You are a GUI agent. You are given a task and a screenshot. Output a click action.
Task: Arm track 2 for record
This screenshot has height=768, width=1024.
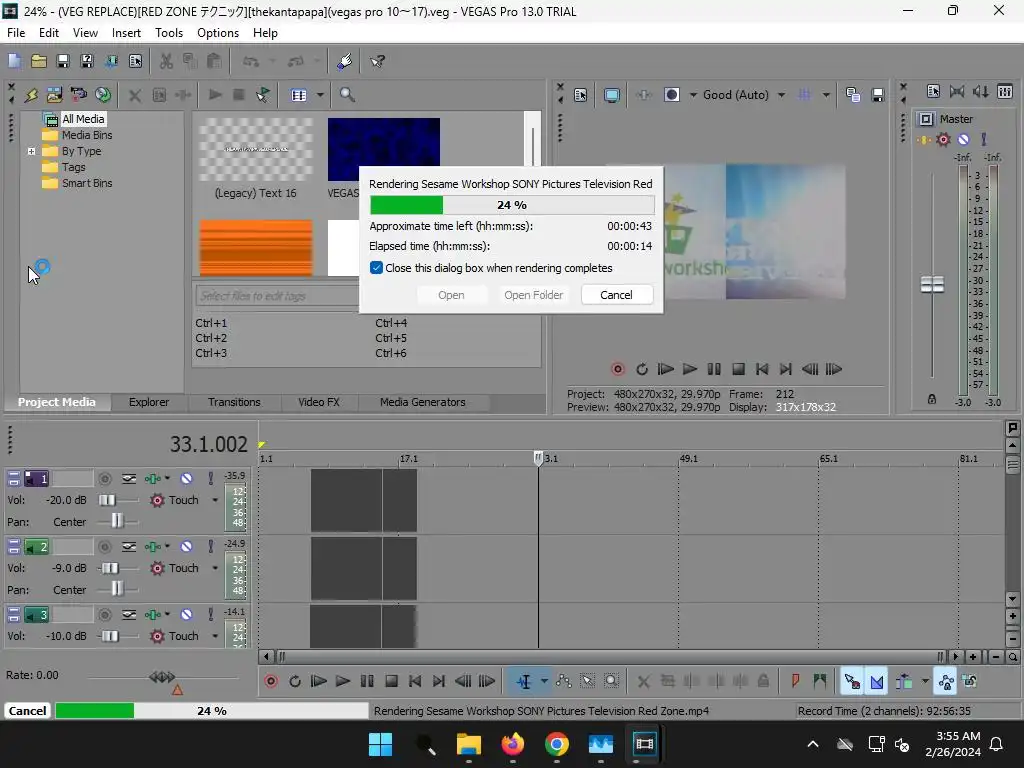click(104, 547)
